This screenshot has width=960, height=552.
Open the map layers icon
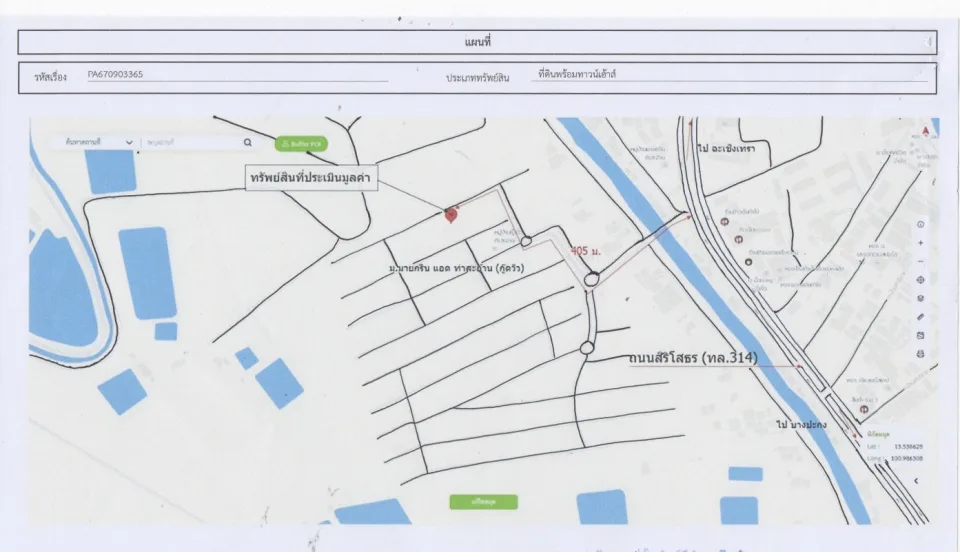[x=920, y=299]
